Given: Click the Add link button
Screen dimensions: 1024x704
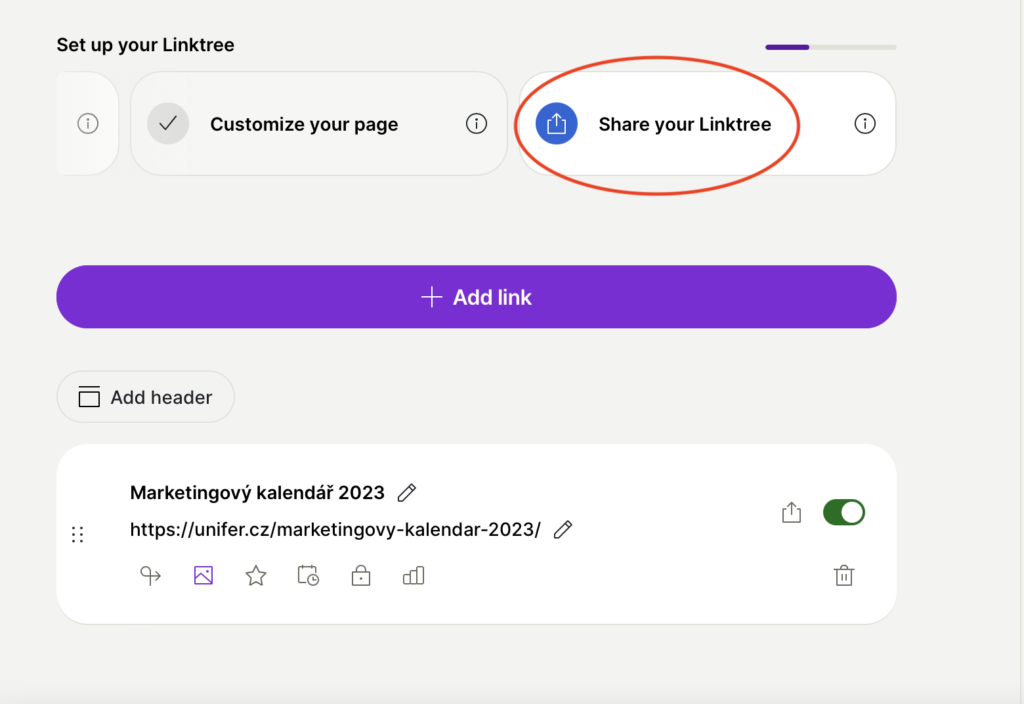Looking at the screenshot, I should click(476, 297).
